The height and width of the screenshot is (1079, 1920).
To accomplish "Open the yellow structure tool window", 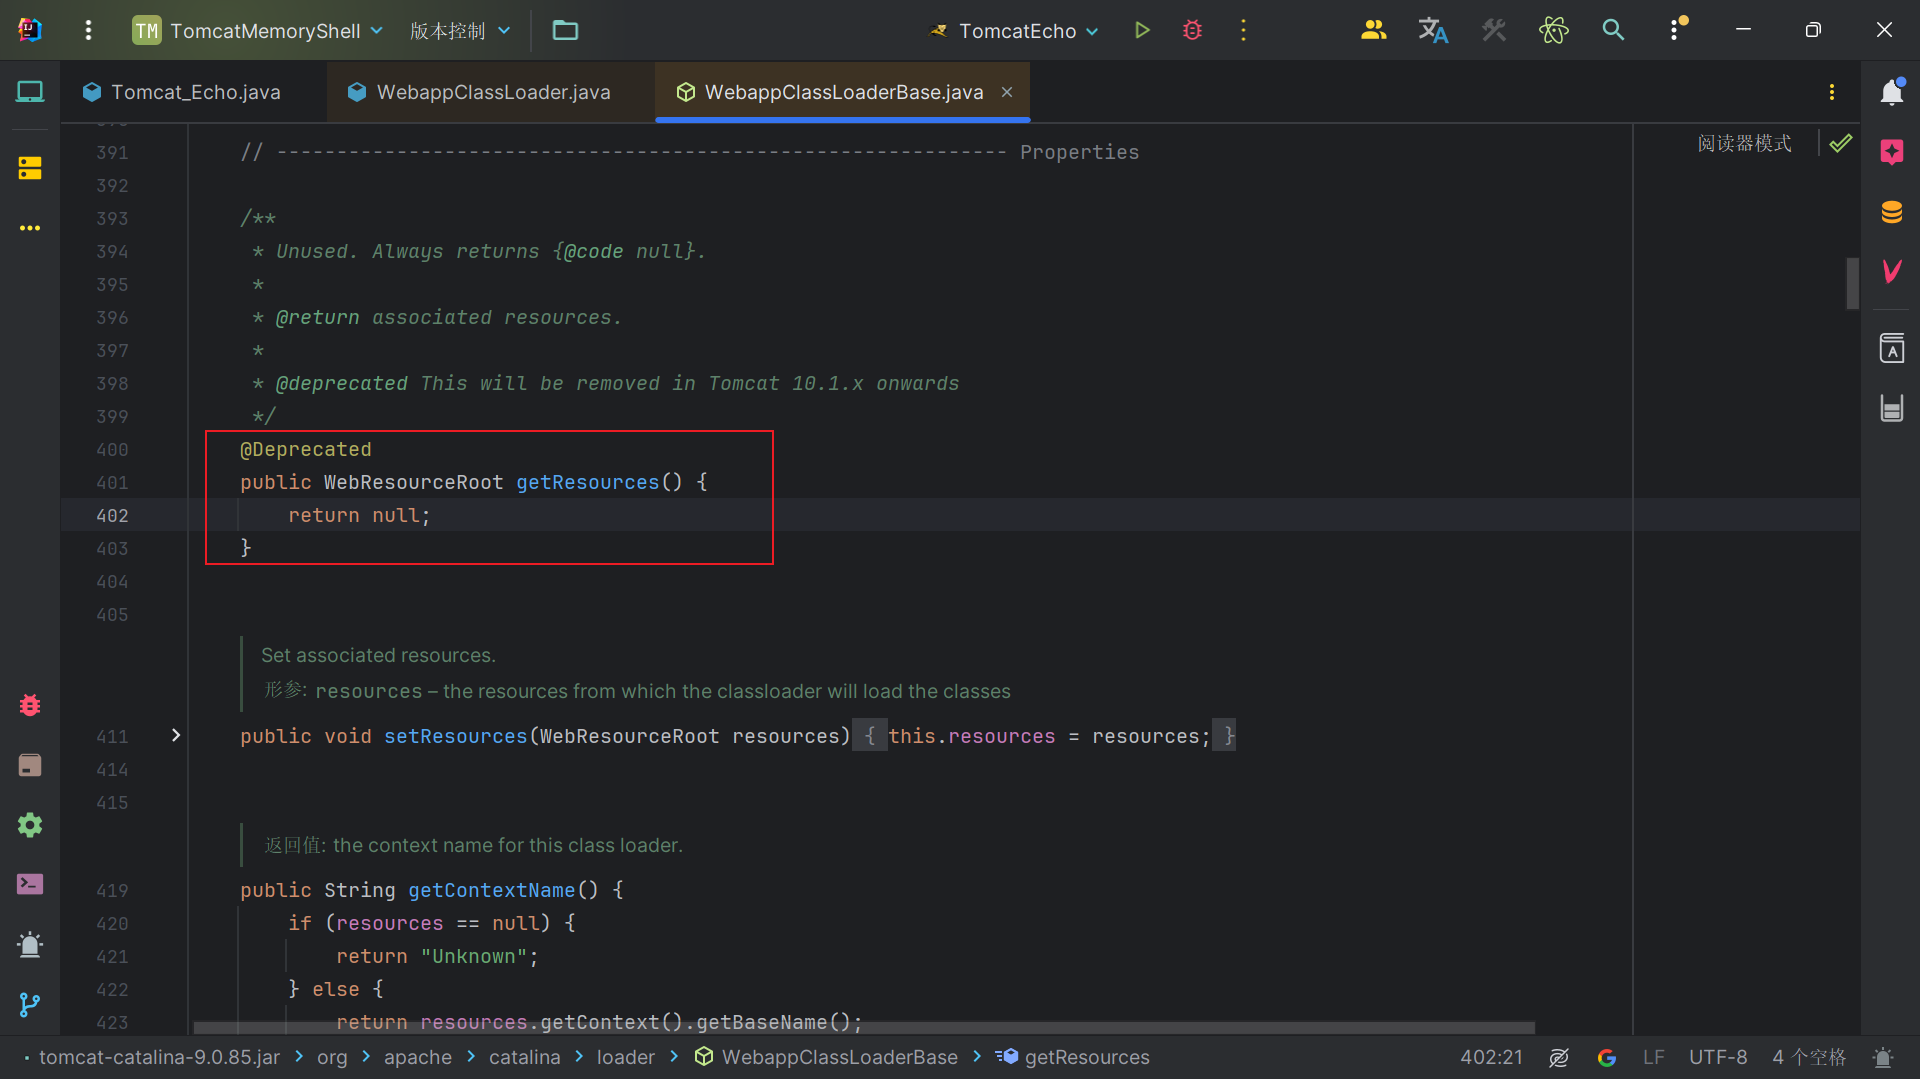I will pyautogui.click(x=30, y=168).
